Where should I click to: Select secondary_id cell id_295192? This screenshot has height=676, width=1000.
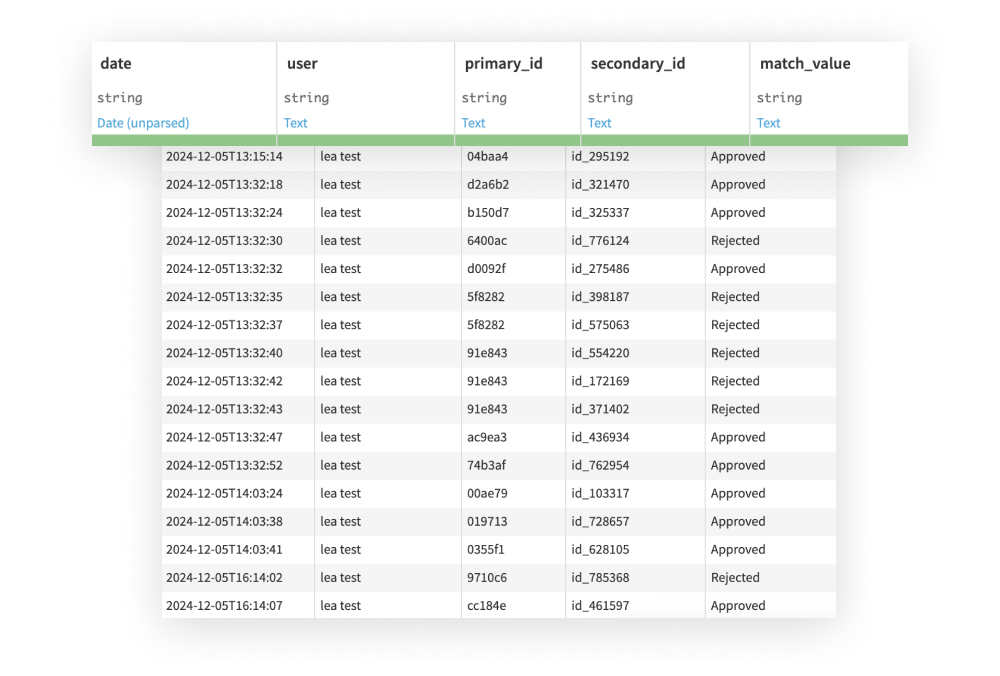point(600,157)
